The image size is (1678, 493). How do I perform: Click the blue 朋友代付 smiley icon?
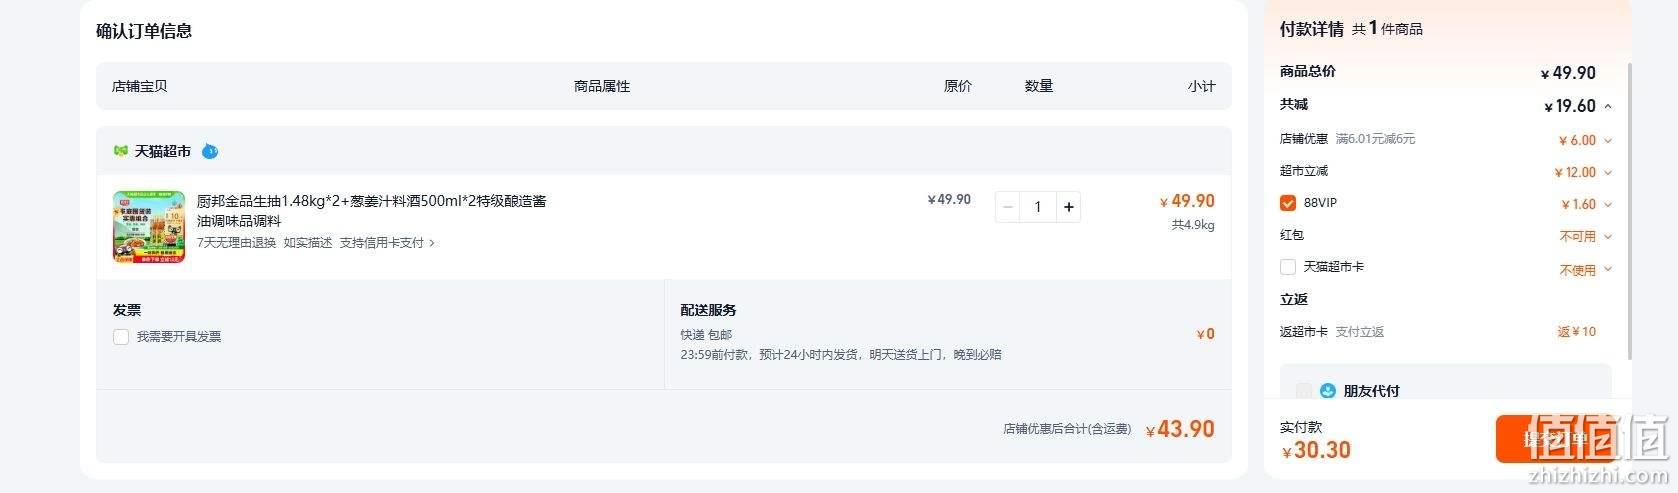(1328, 391)
